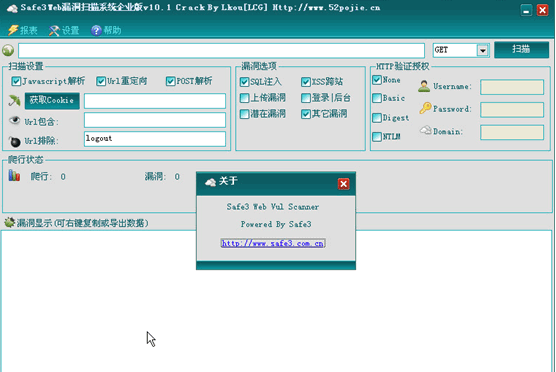556x372 pixels.
Task: Click the bar chart icon beside 爬行
Action: (14, 175)
